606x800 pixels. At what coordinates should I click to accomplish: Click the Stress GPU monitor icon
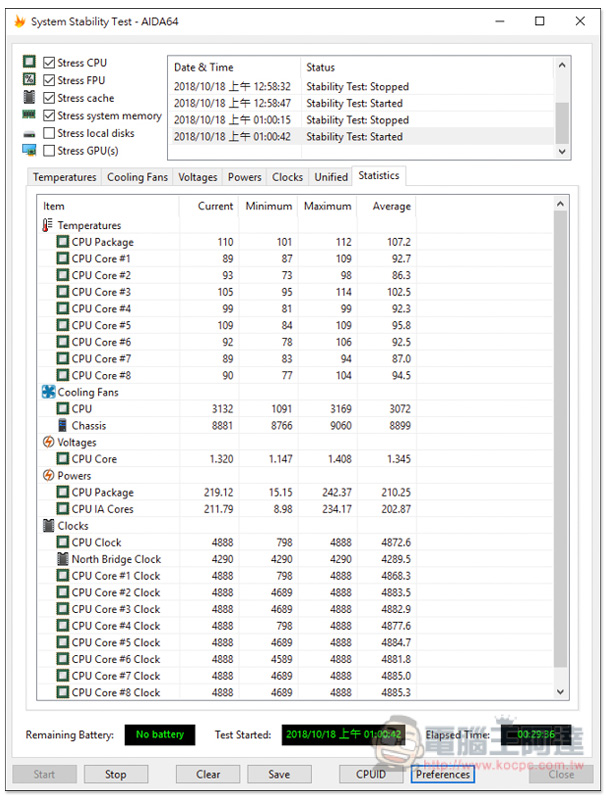tap(29, 150)
